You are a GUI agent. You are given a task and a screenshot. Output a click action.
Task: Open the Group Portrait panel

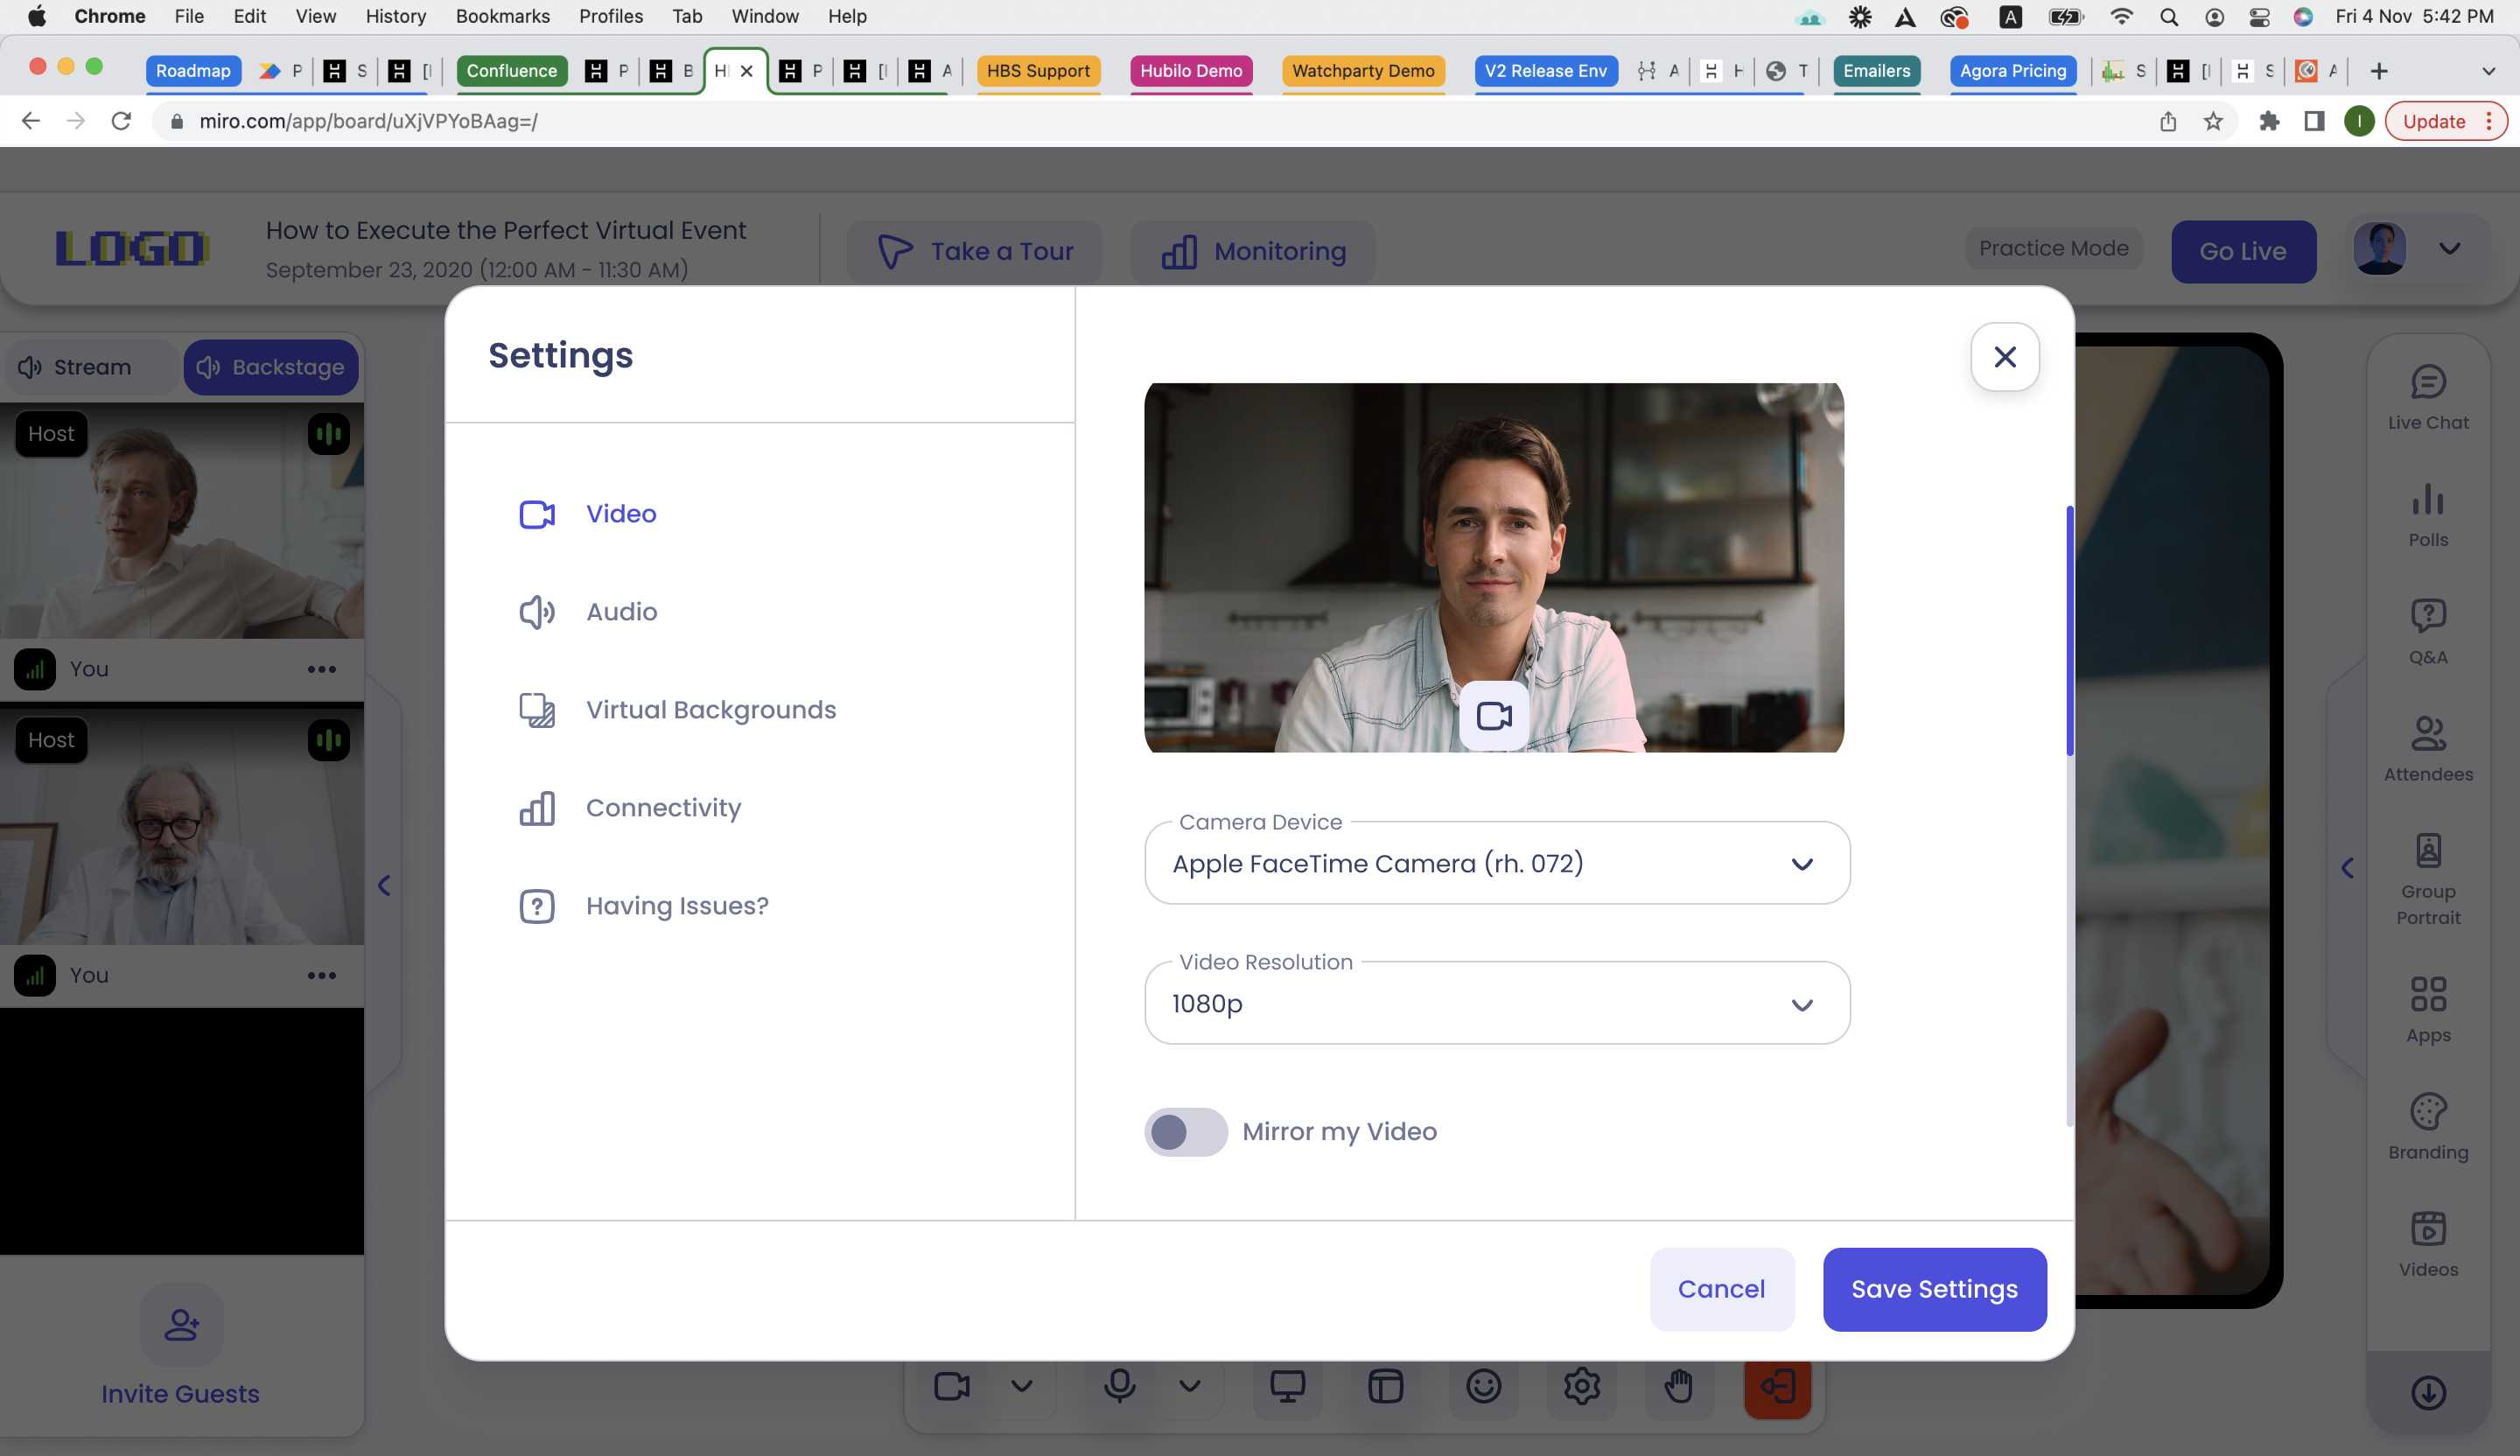tap(2428, 879)
